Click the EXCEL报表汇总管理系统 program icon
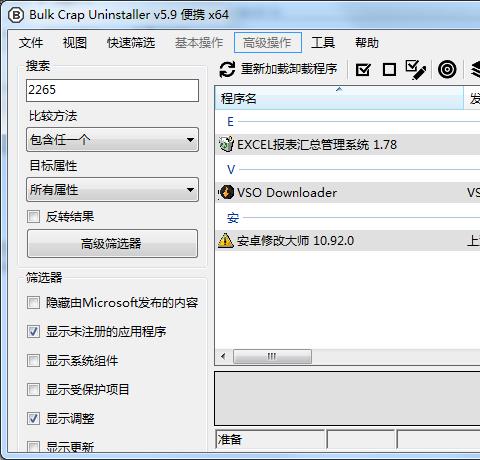480x460 pixels. [x=226, y=144]
